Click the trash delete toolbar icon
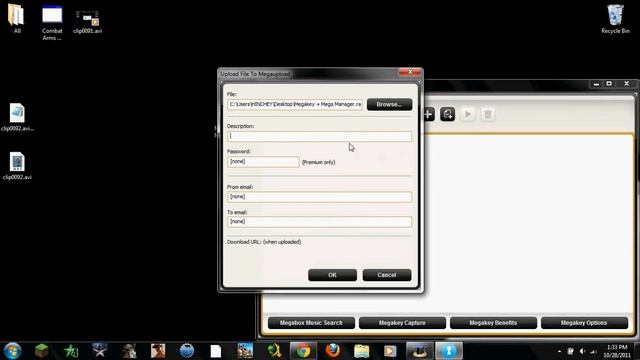Image resolution: width=640 pixels, height=360 pixels. coord(488,114)
